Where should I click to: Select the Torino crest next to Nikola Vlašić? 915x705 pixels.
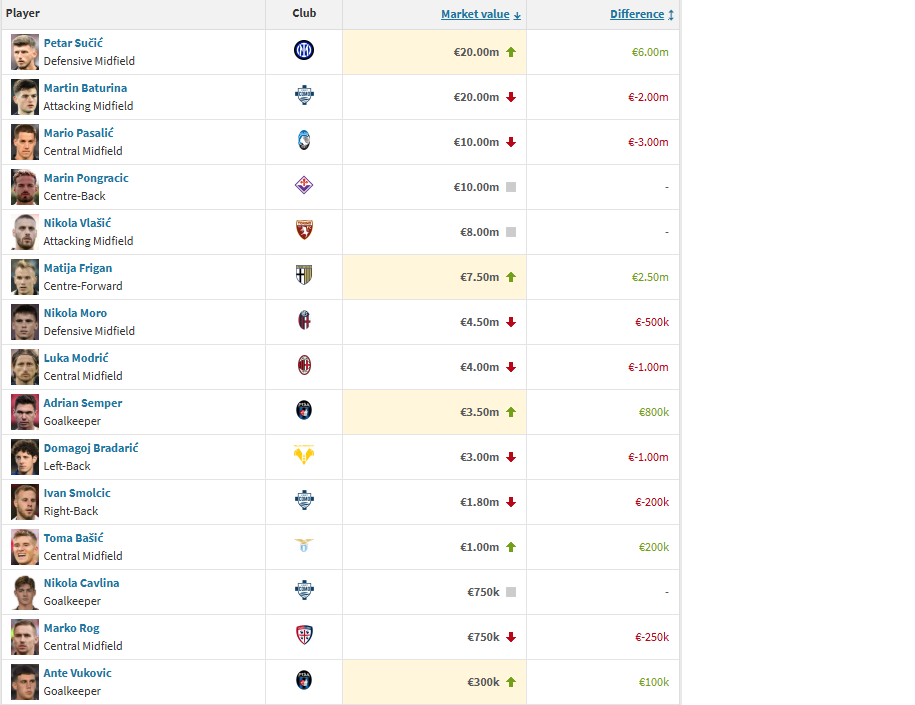304,231
